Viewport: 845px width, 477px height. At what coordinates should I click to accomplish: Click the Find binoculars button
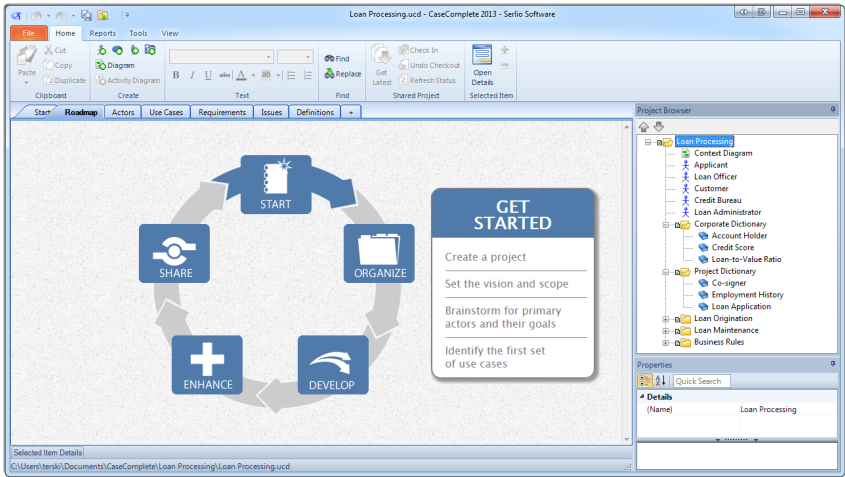(337, 59)
